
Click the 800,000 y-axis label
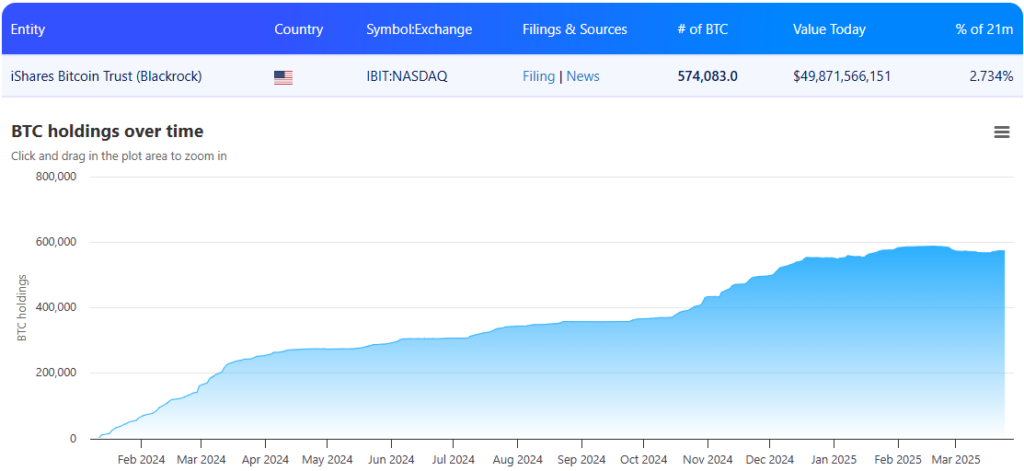55,176
